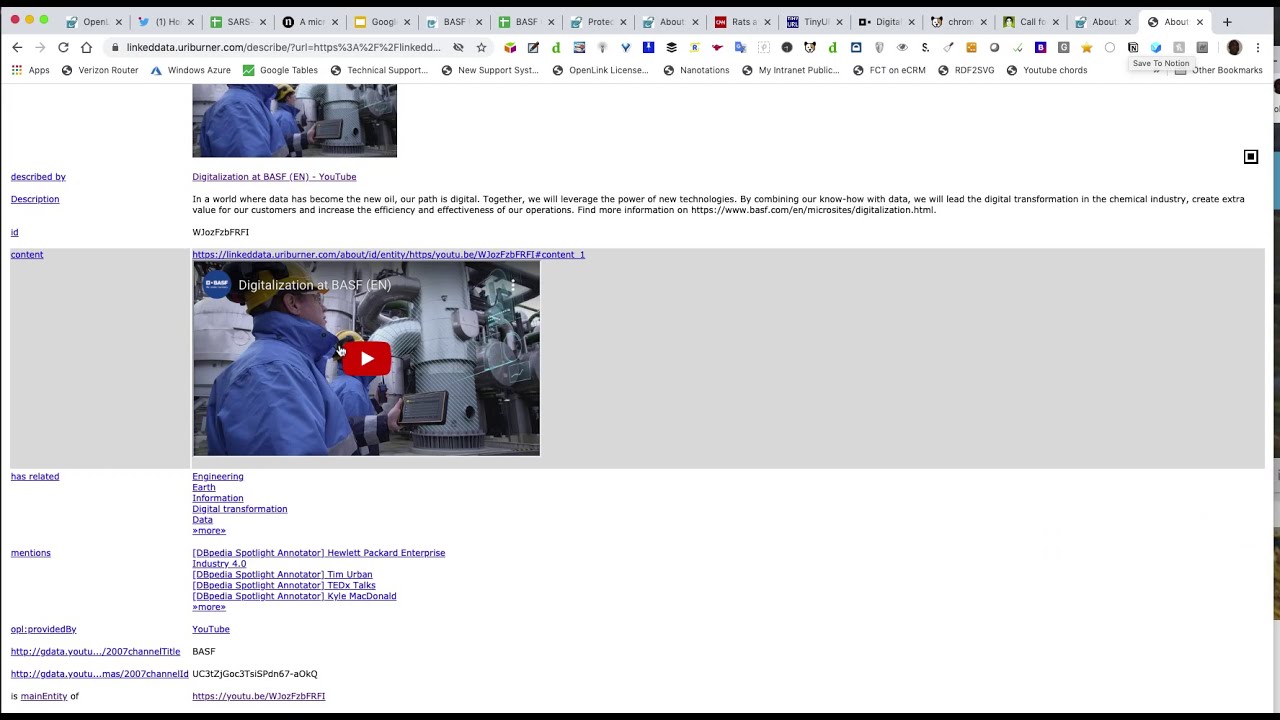Click the eye-shaped extension icon
Image resolution: width=1280 pixels, height=720 pixels.
point(902,47)
